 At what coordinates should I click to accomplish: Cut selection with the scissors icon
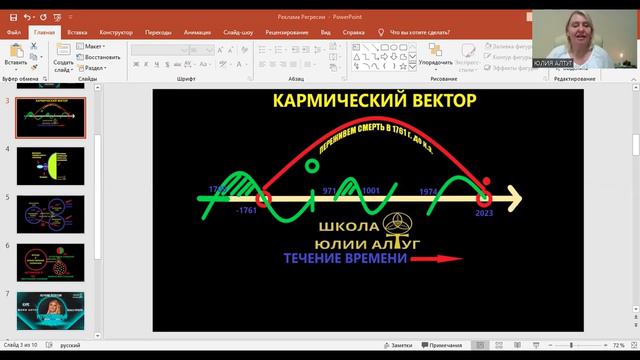34,46
